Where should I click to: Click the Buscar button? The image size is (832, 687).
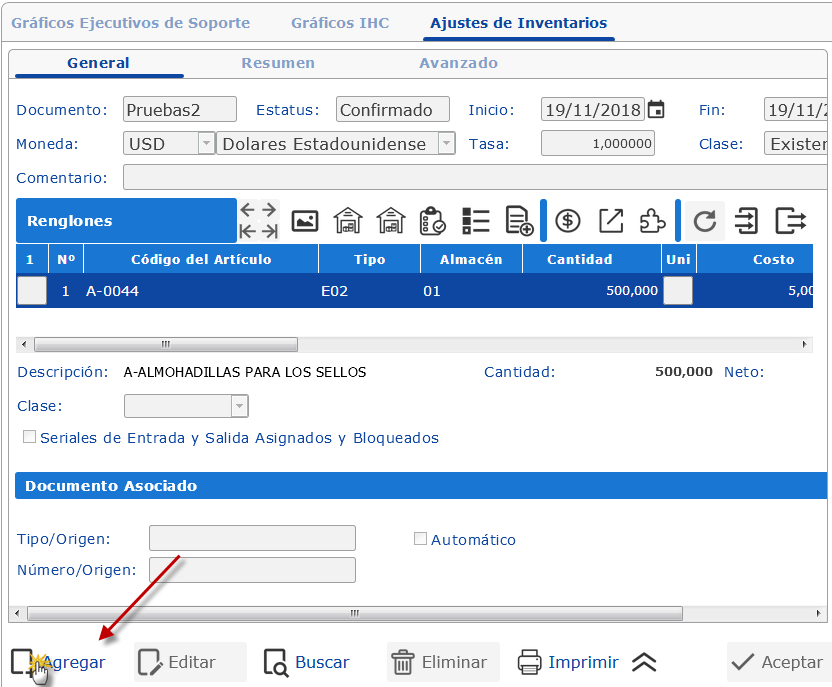(307, 662)
